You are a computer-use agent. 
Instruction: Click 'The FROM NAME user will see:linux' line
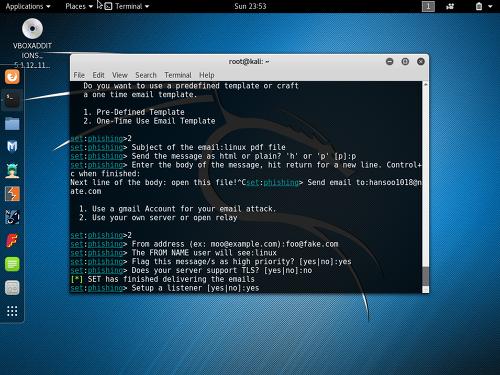click(x=173, y=253)
